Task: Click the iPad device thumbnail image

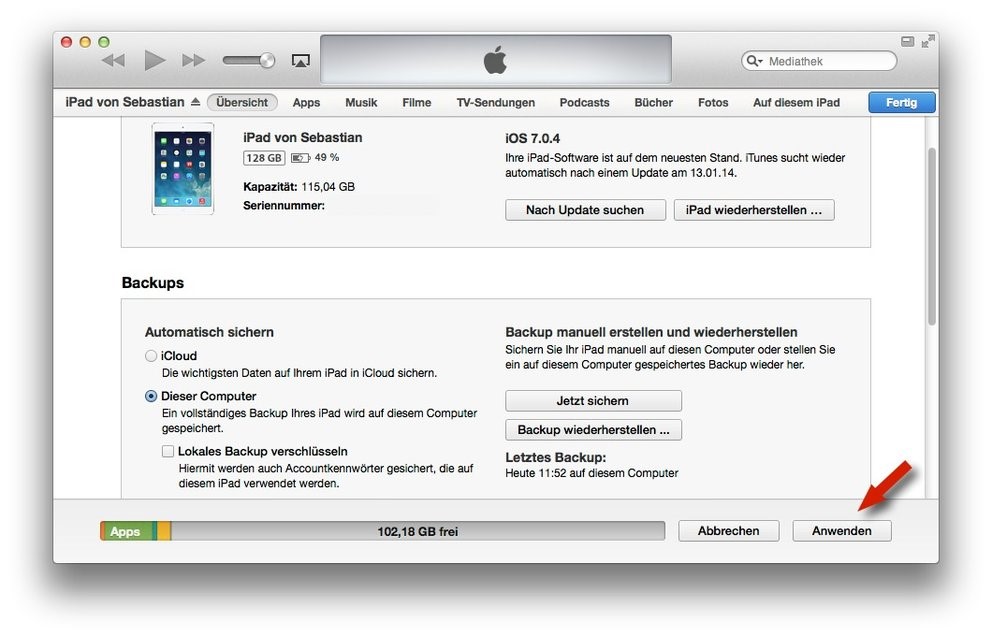Action: click(x=183, y=169)
